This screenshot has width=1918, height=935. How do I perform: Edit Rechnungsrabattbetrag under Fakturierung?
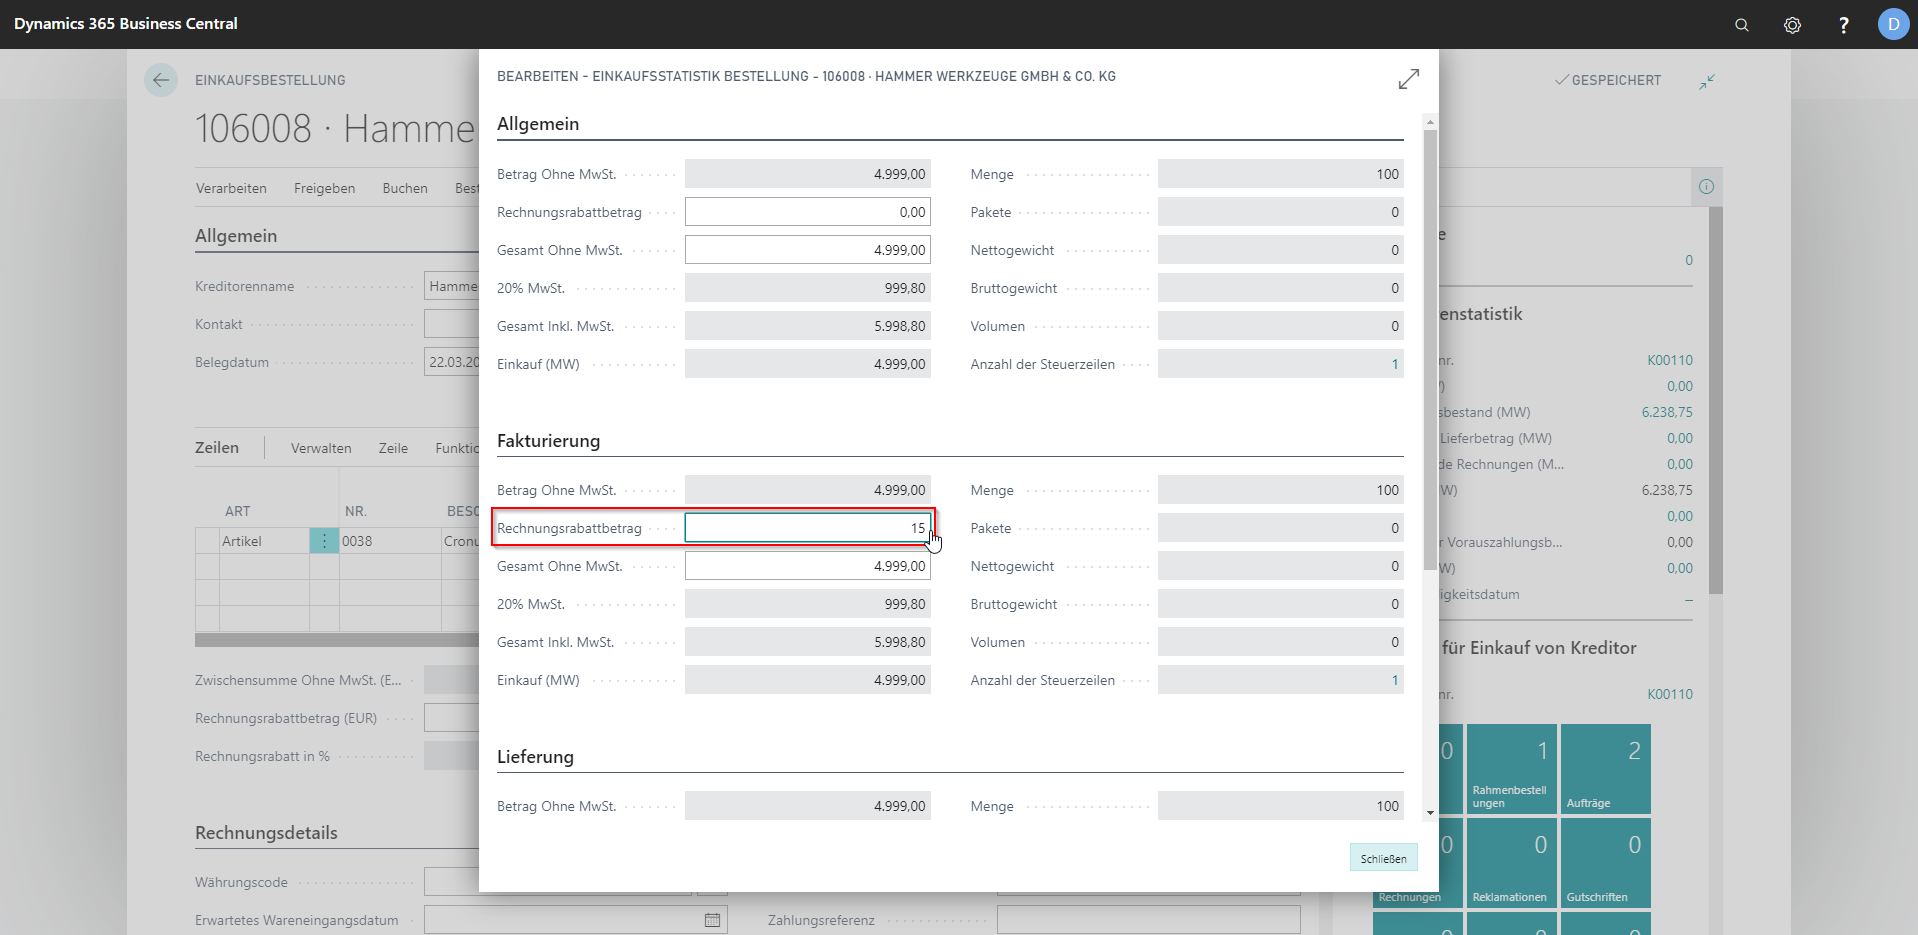click(808, 528)
